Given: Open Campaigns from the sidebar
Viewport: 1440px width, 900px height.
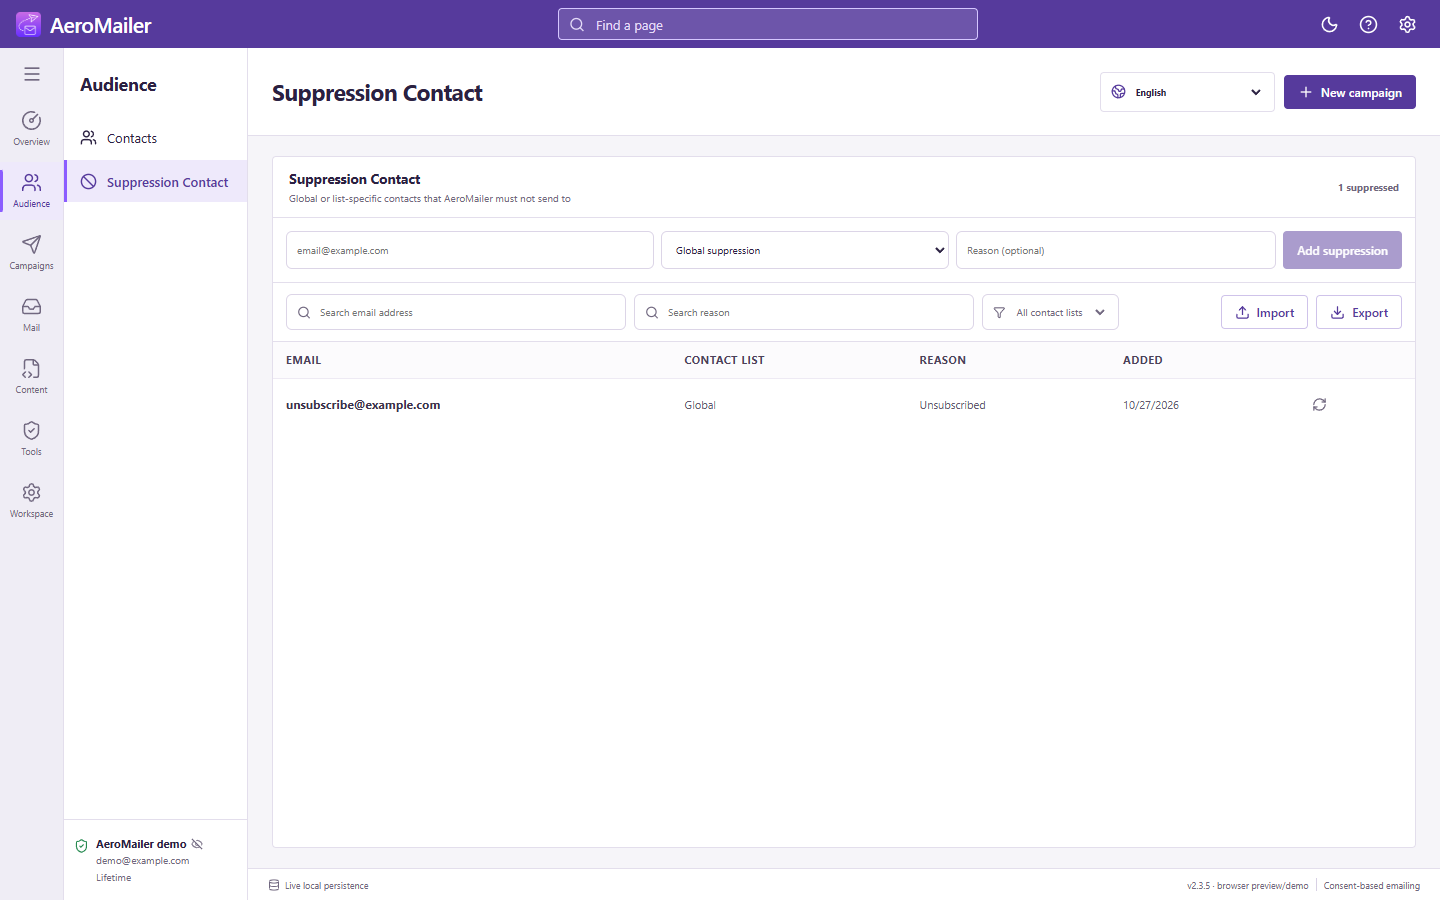Looking at the screenshot, I should coord(32,252).
